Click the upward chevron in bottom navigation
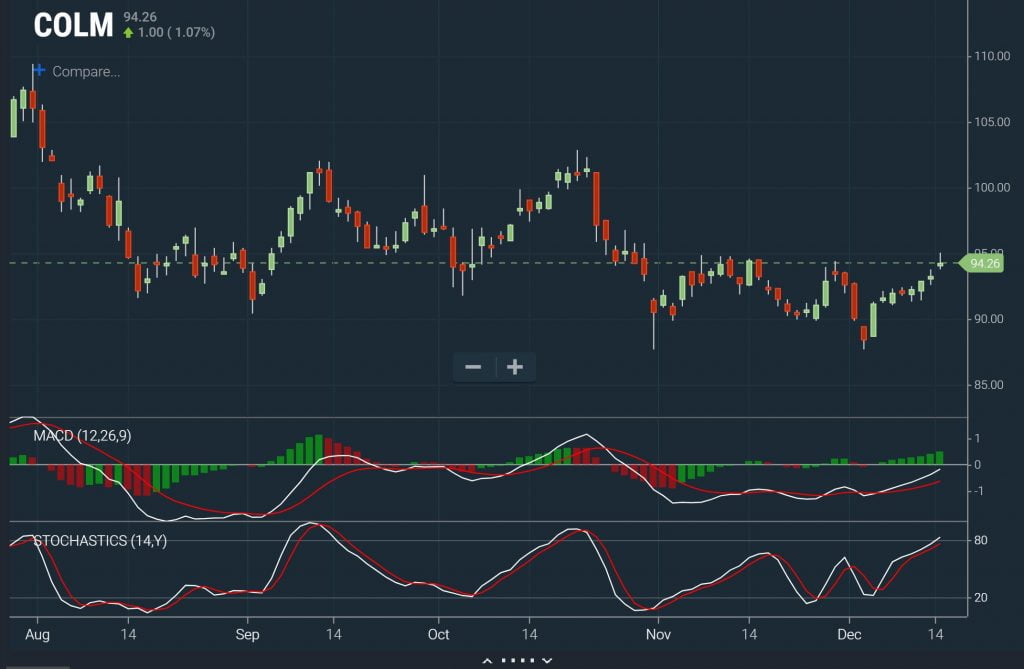Viewport: 1024px width, 669px height. click(x=487, y=660)
